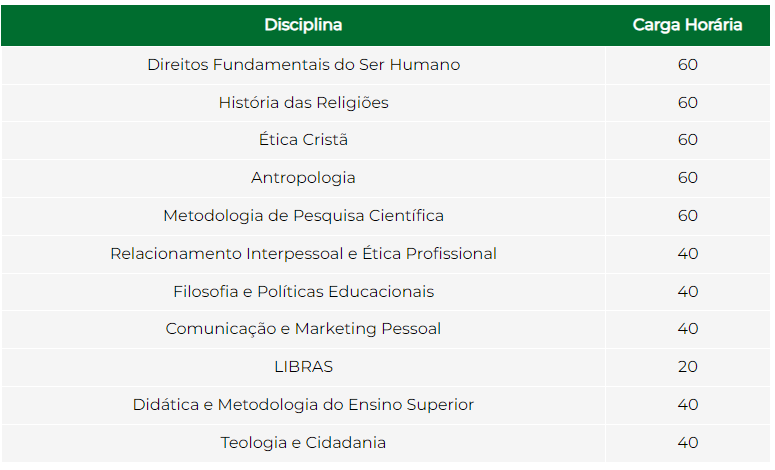Image resolution: width=775 pixels, height=470 pixels.
Task: Click the 20 hours value for LIBRAS
Action: pyautogui.click(x=688, y=367)
